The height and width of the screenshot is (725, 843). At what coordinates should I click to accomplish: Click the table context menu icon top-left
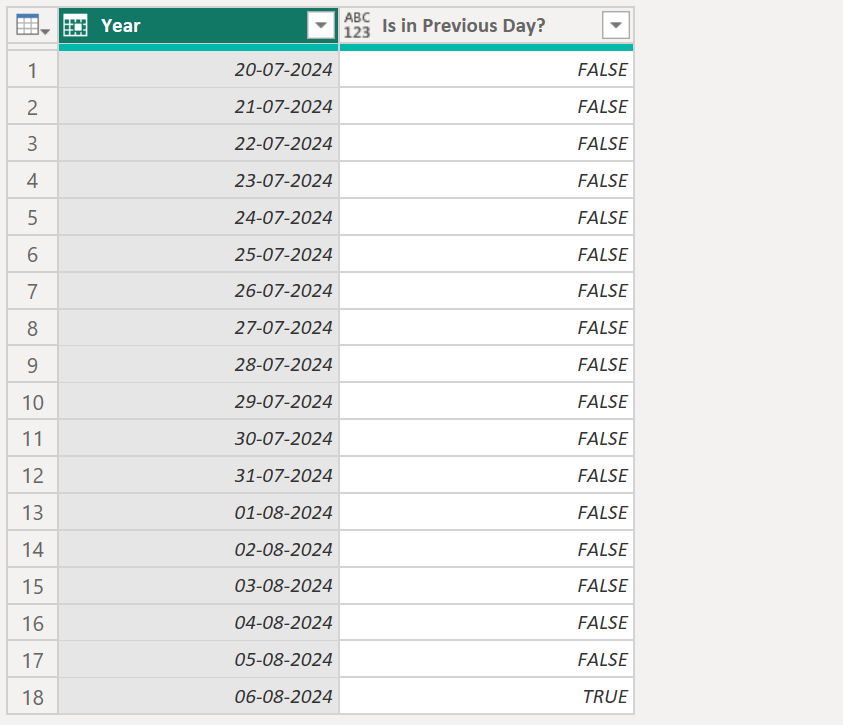(27, 24)
